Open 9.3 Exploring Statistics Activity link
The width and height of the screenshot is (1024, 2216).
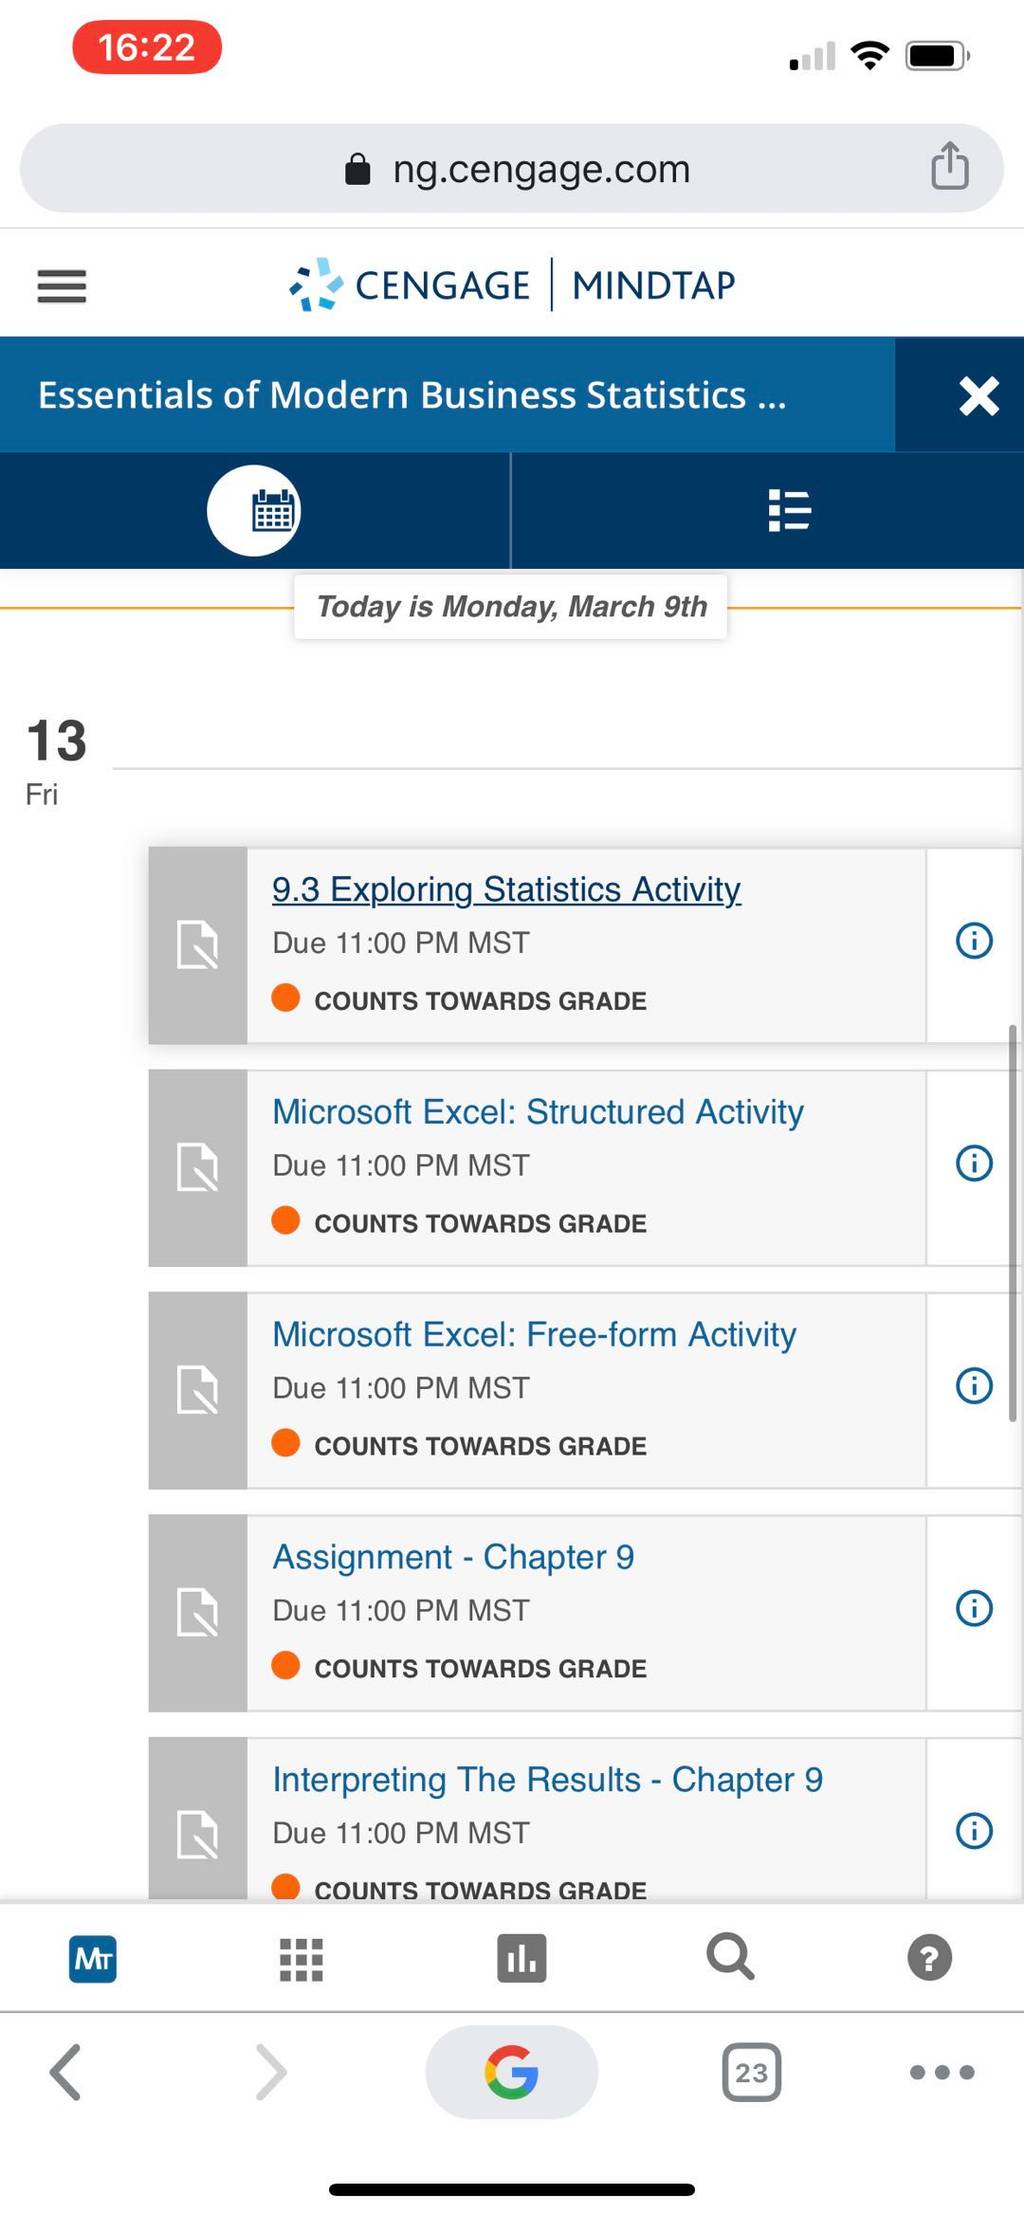pyautogui.click(x=506, y=889)
